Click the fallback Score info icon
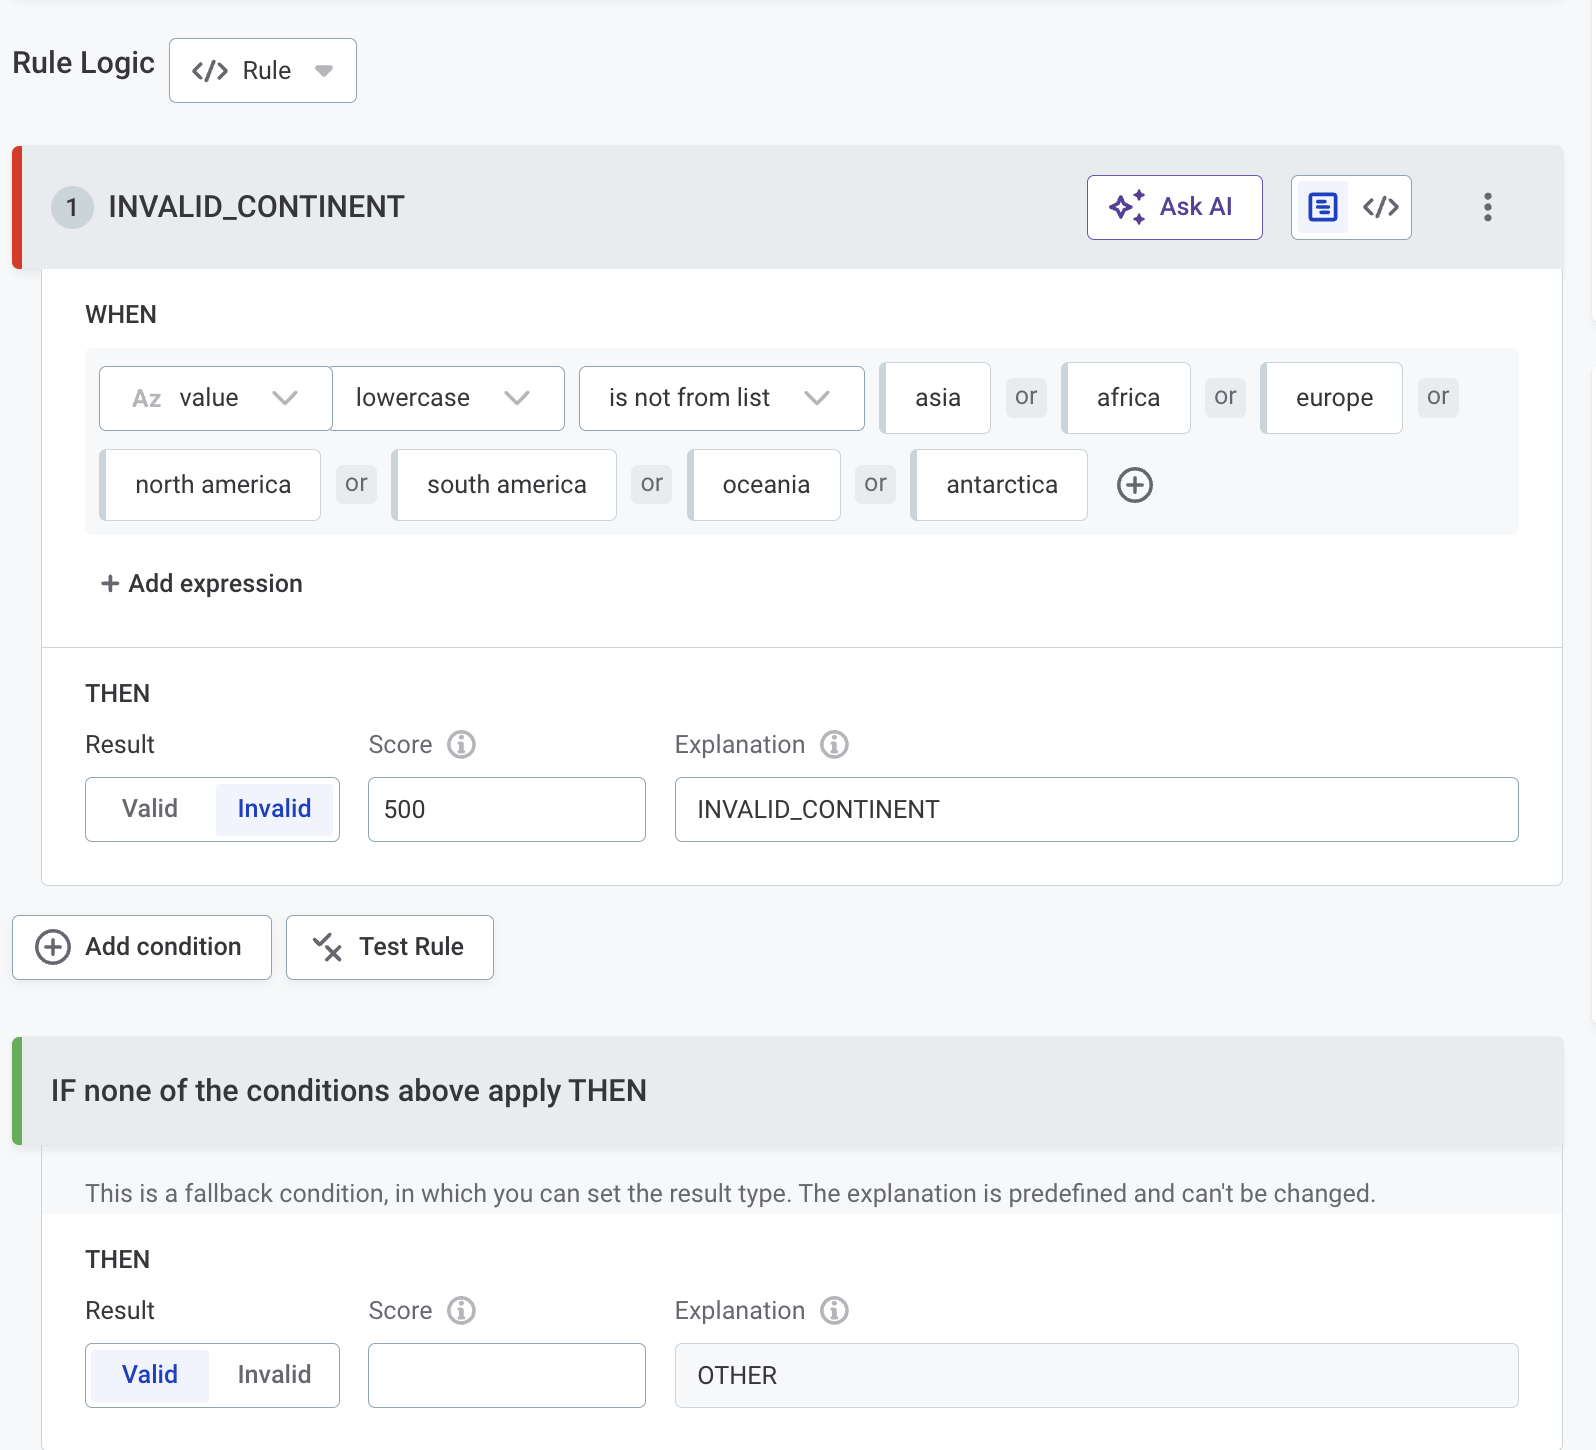This screenshot has width=1596, height=1450. tap(461, 1311)
